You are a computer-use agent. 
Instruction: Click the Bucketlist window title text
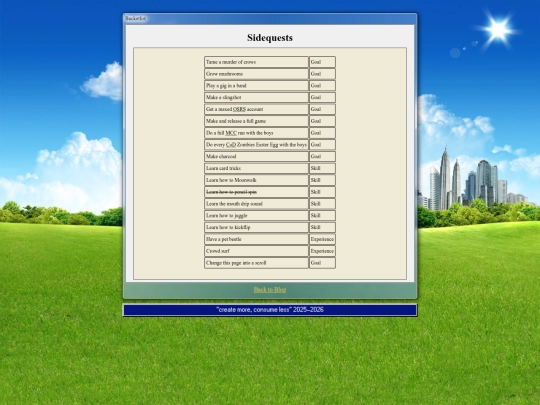coord(136,19)
